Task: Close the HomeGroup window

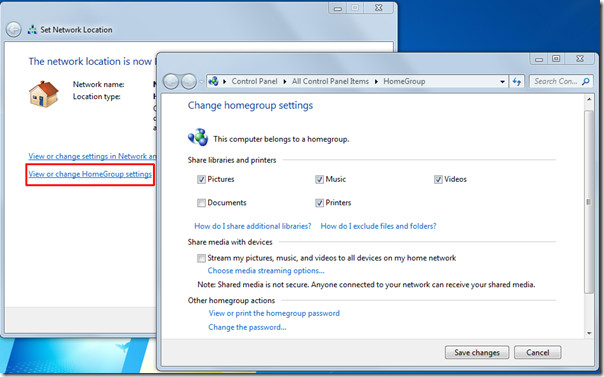Action: click(580, 59)
